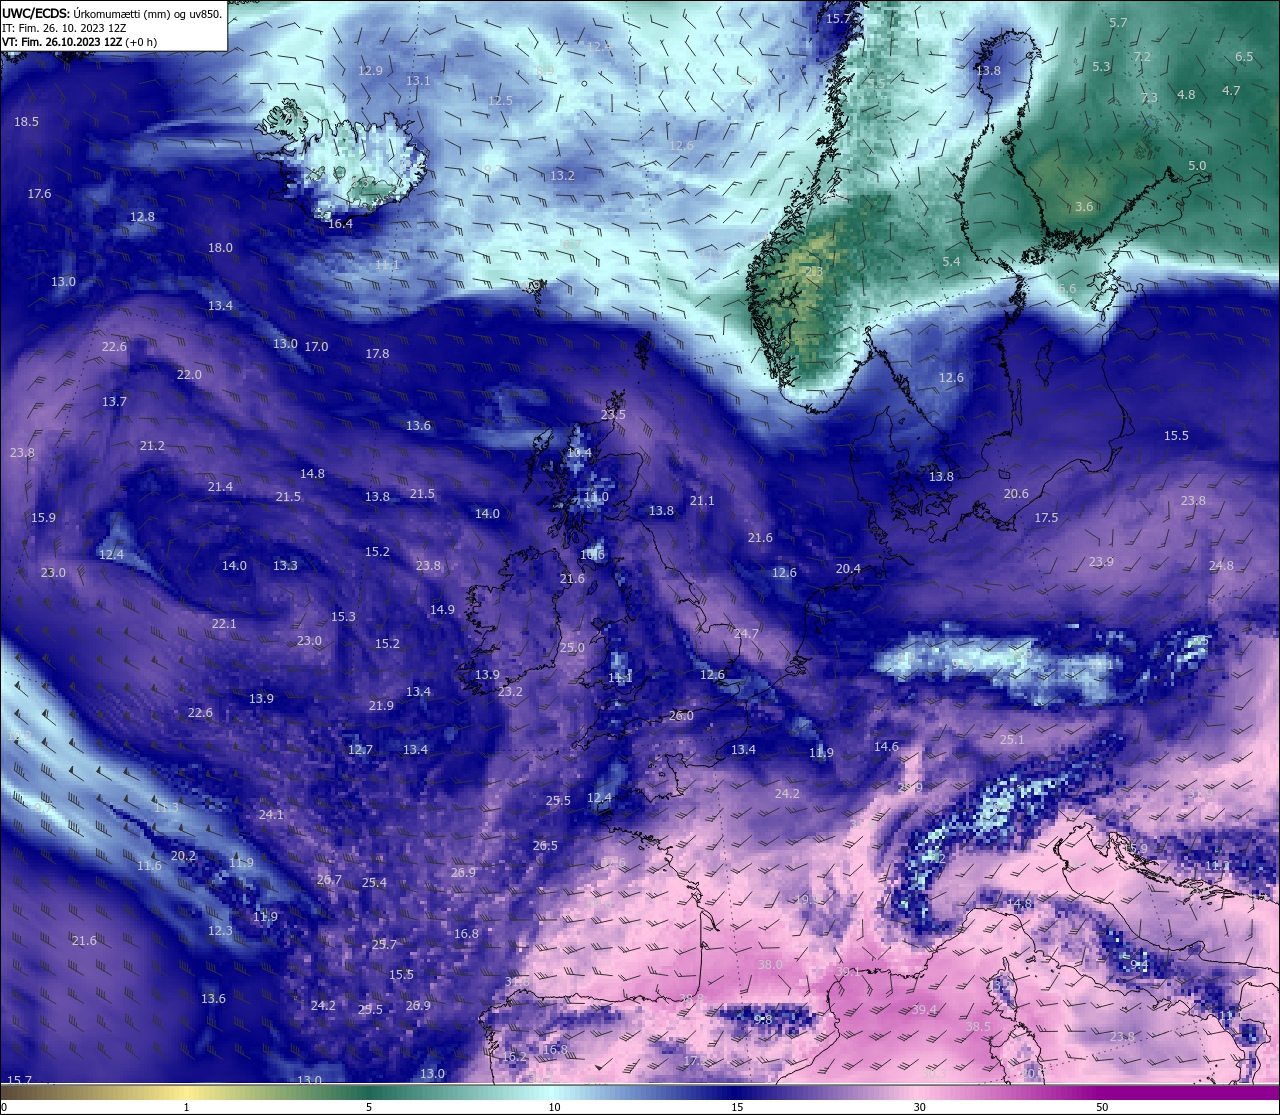
Task: Click the "30" tick on the color scale
Action: [x=919, y=1107]
